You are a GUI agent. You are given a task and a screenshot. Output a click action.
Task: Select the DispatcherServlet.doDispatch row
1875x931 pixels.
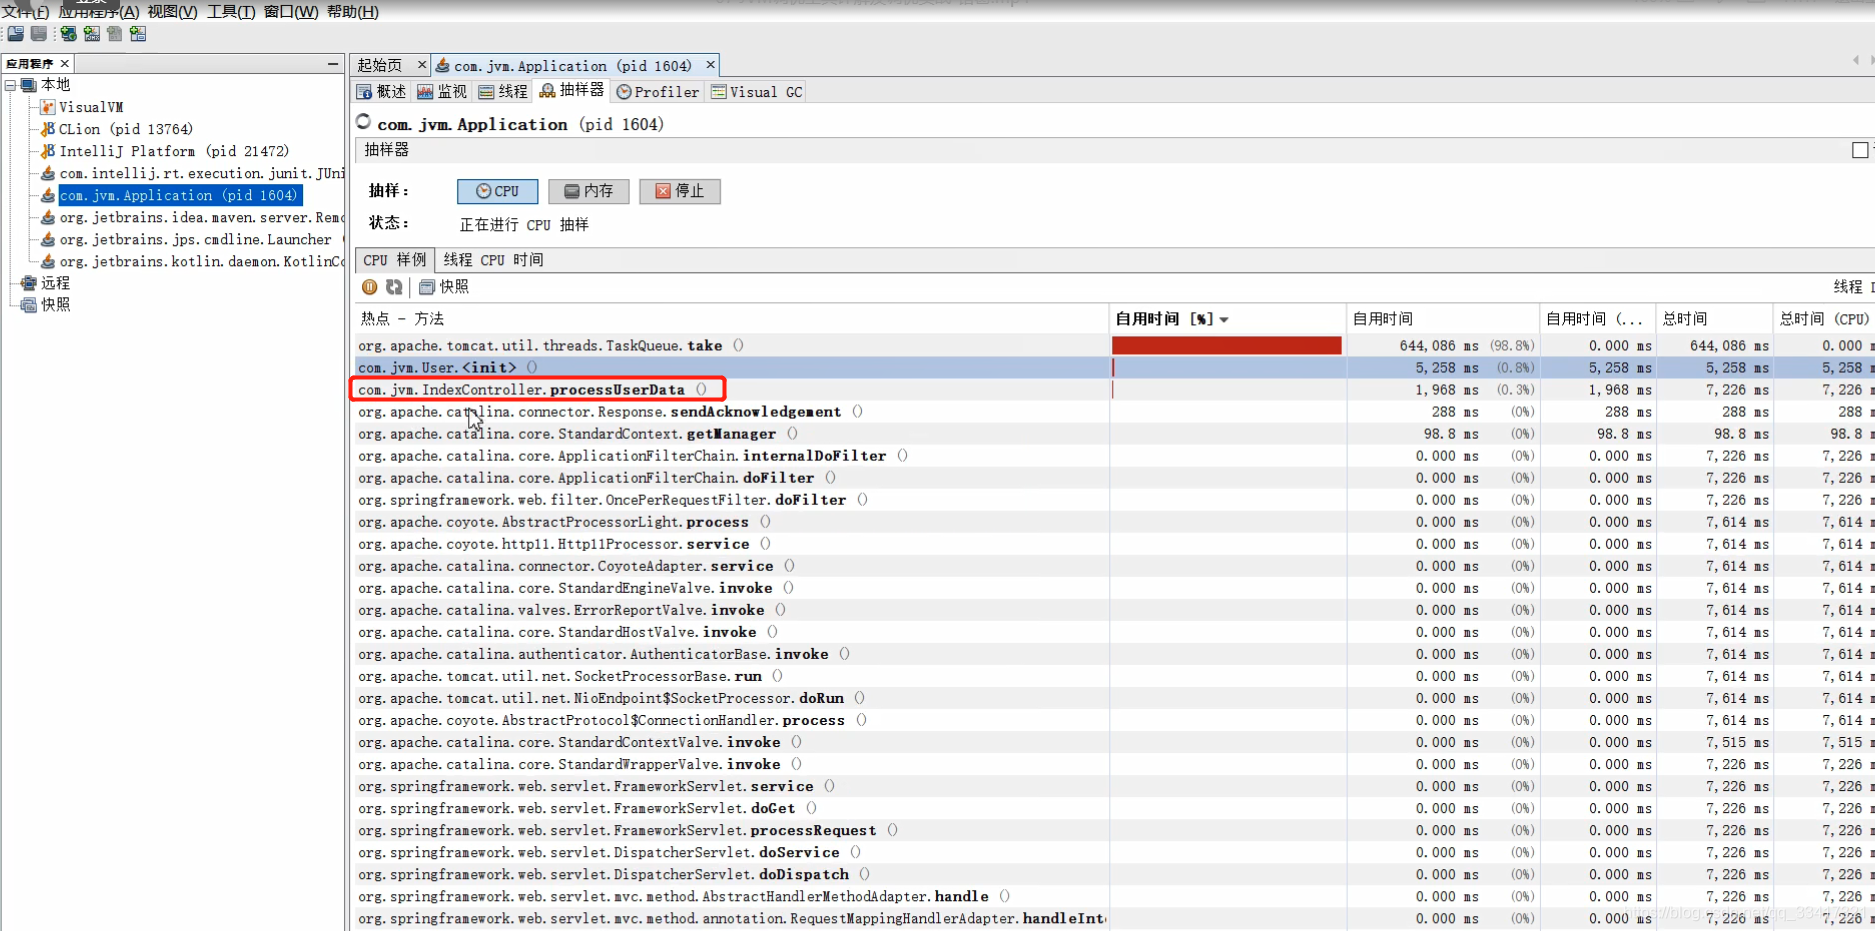point(1114,875)
